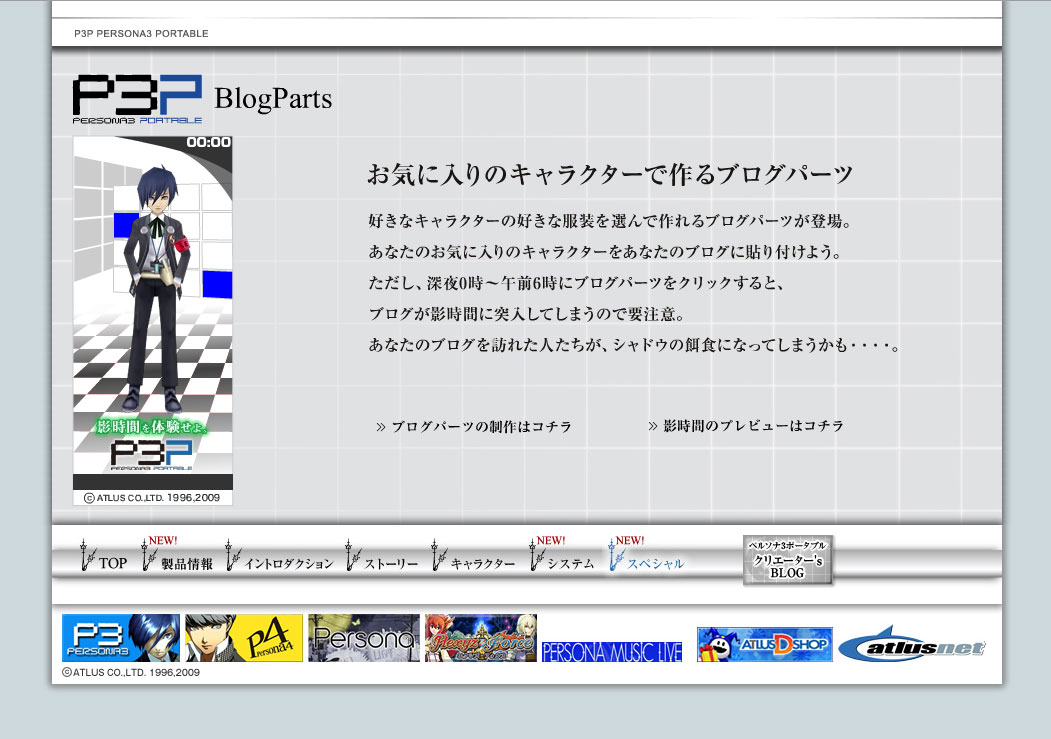Image resolution: width=1051 pixels, height=739 pixels.
Task: Click the tower icon beside キャラクター
Action: pos(438,555)
